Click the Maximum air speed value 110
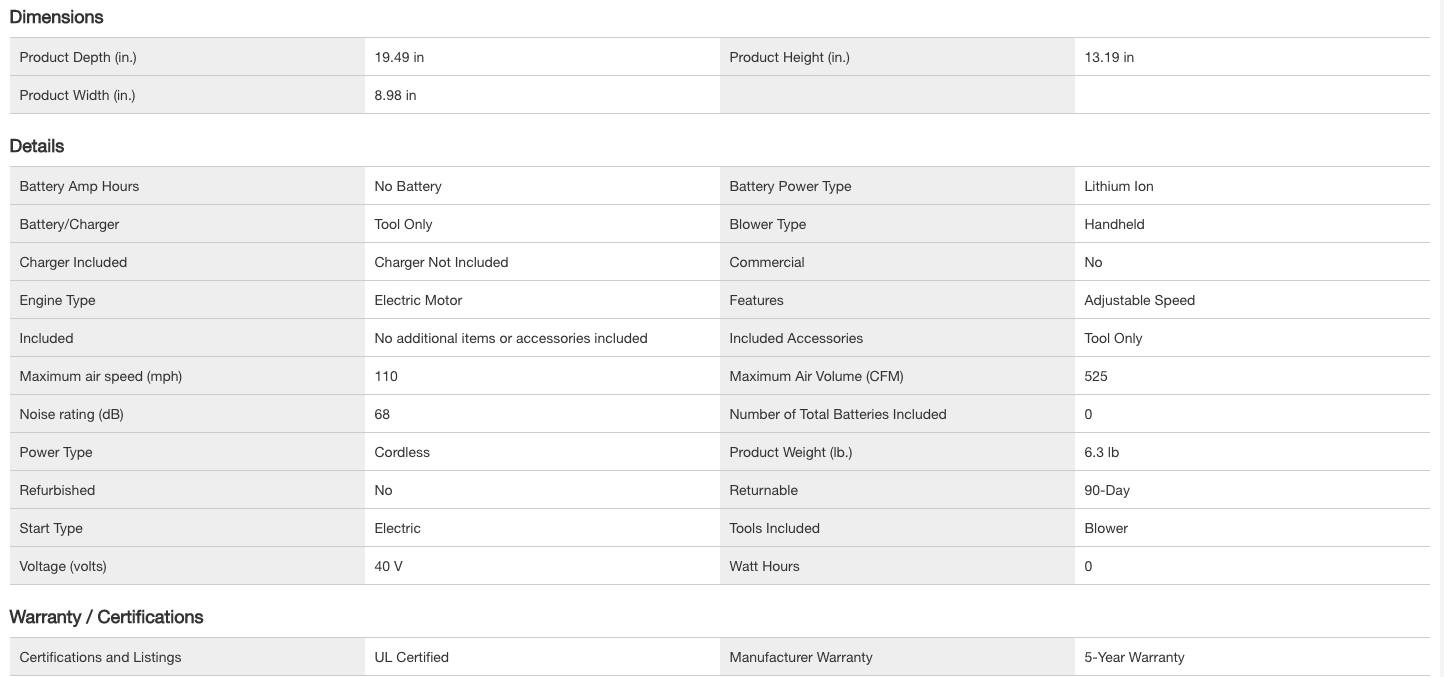 pyautogui.click(x=386, y=376)
